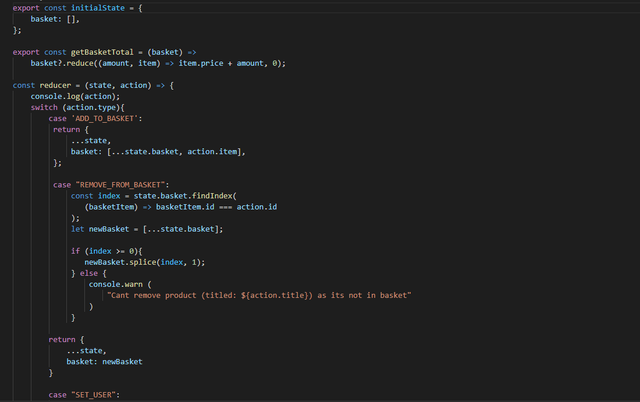Click 'action.id' text
The image size is (640, 402).
[x=257, y=207]
